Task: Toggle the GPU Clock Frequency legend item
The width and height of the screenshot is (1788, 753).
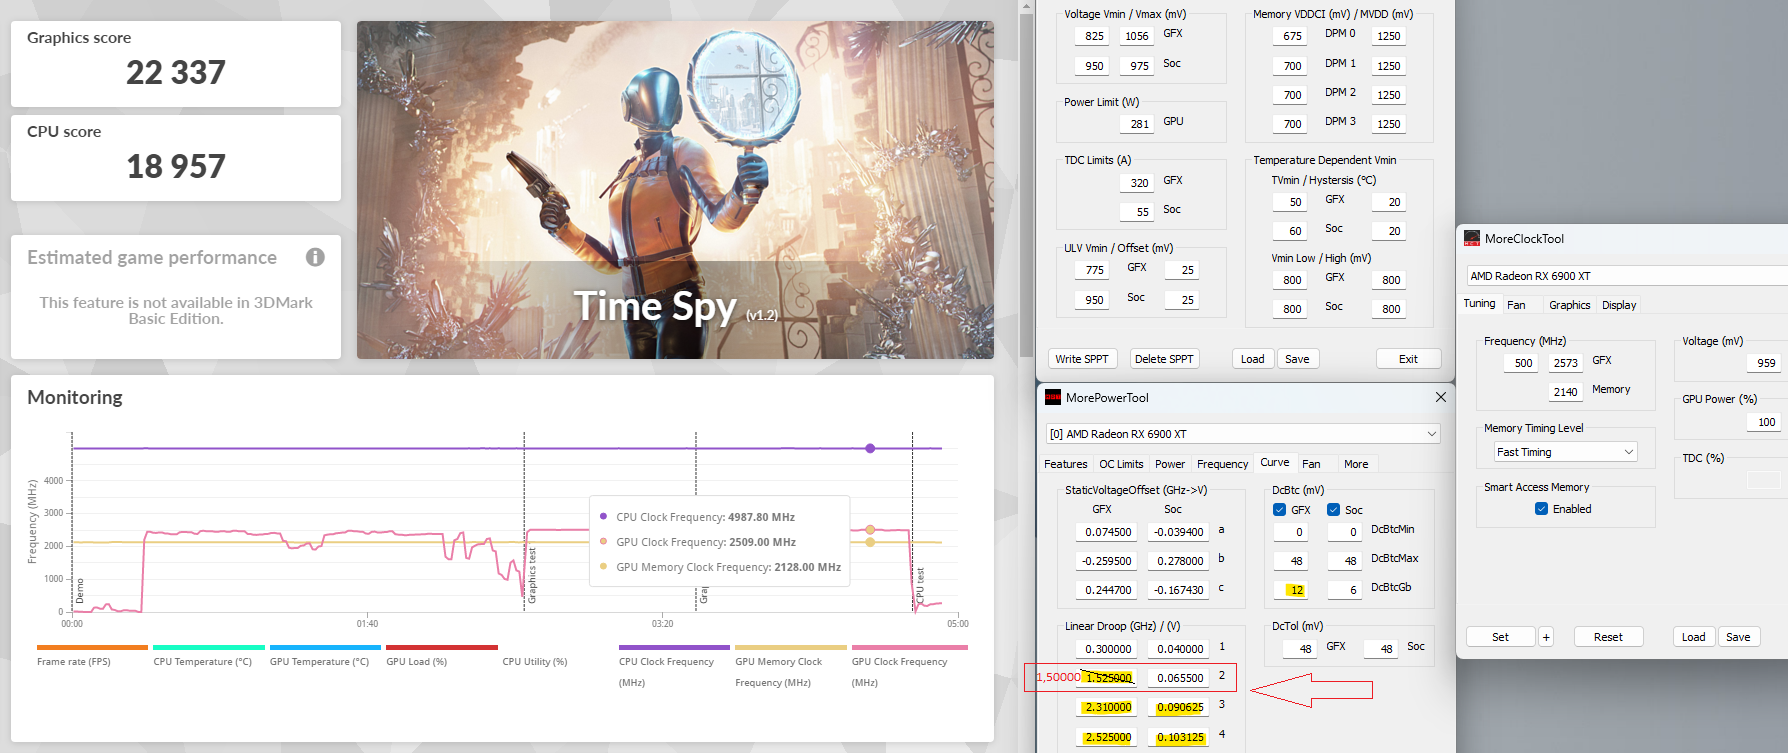Action: (907, 667)
